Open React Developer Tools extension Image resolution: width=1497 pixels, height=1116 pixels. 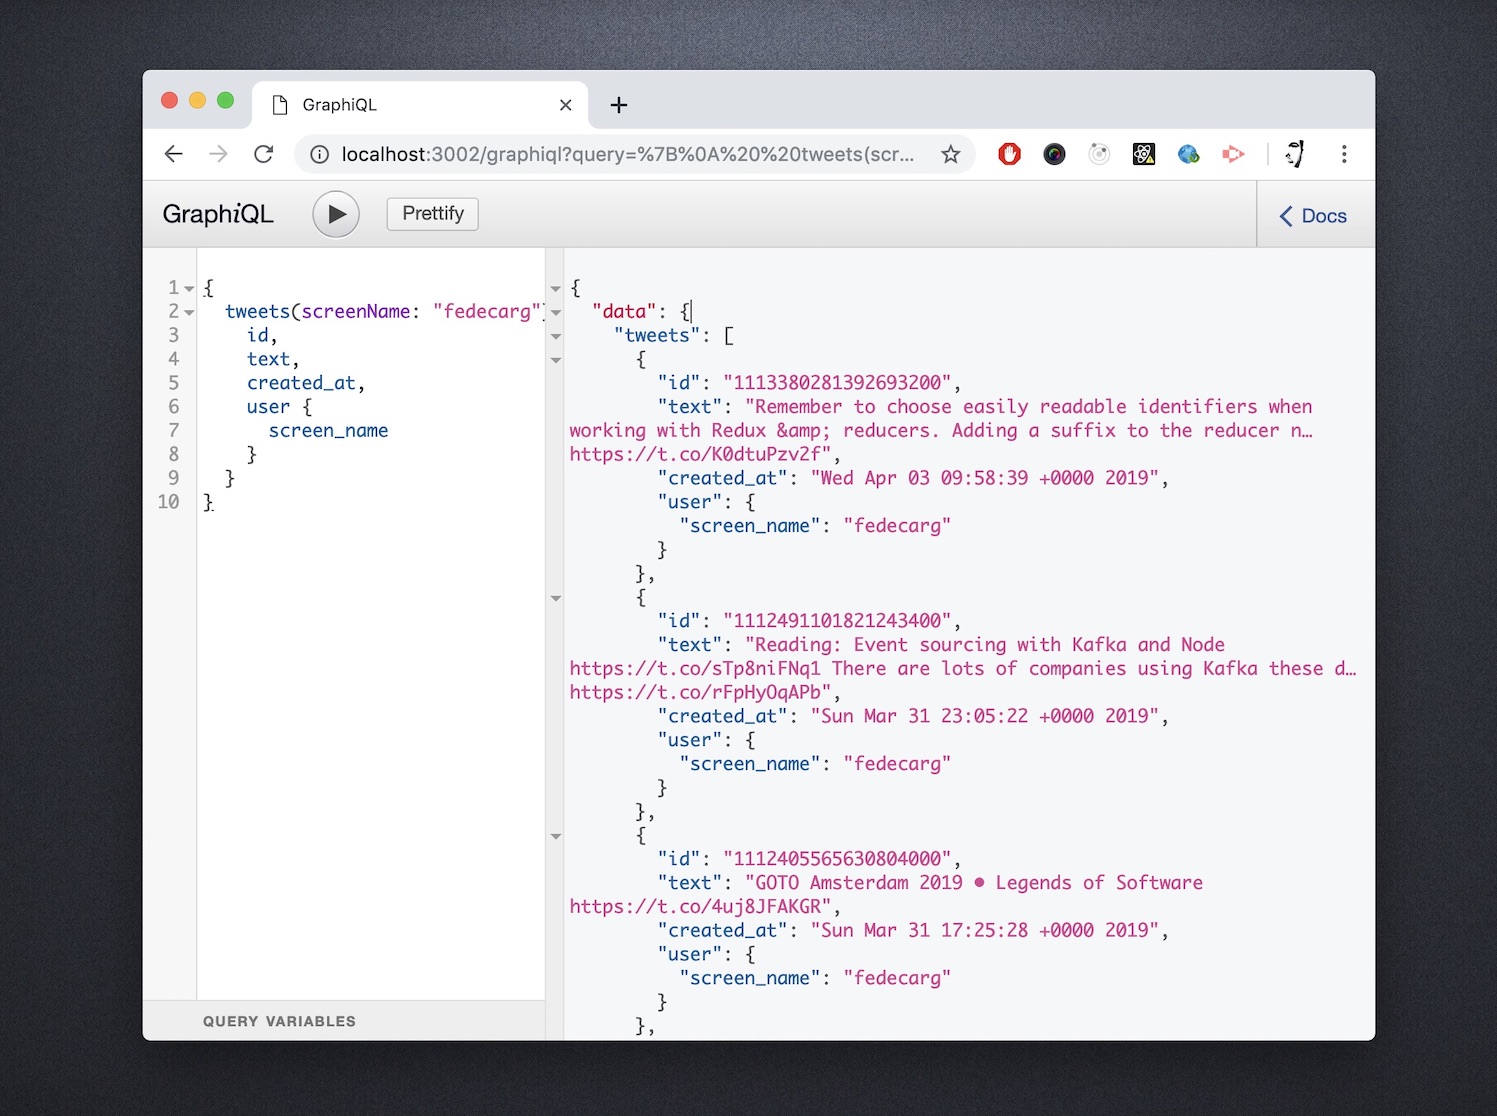pyautogui.click(x=1144, y=154)
